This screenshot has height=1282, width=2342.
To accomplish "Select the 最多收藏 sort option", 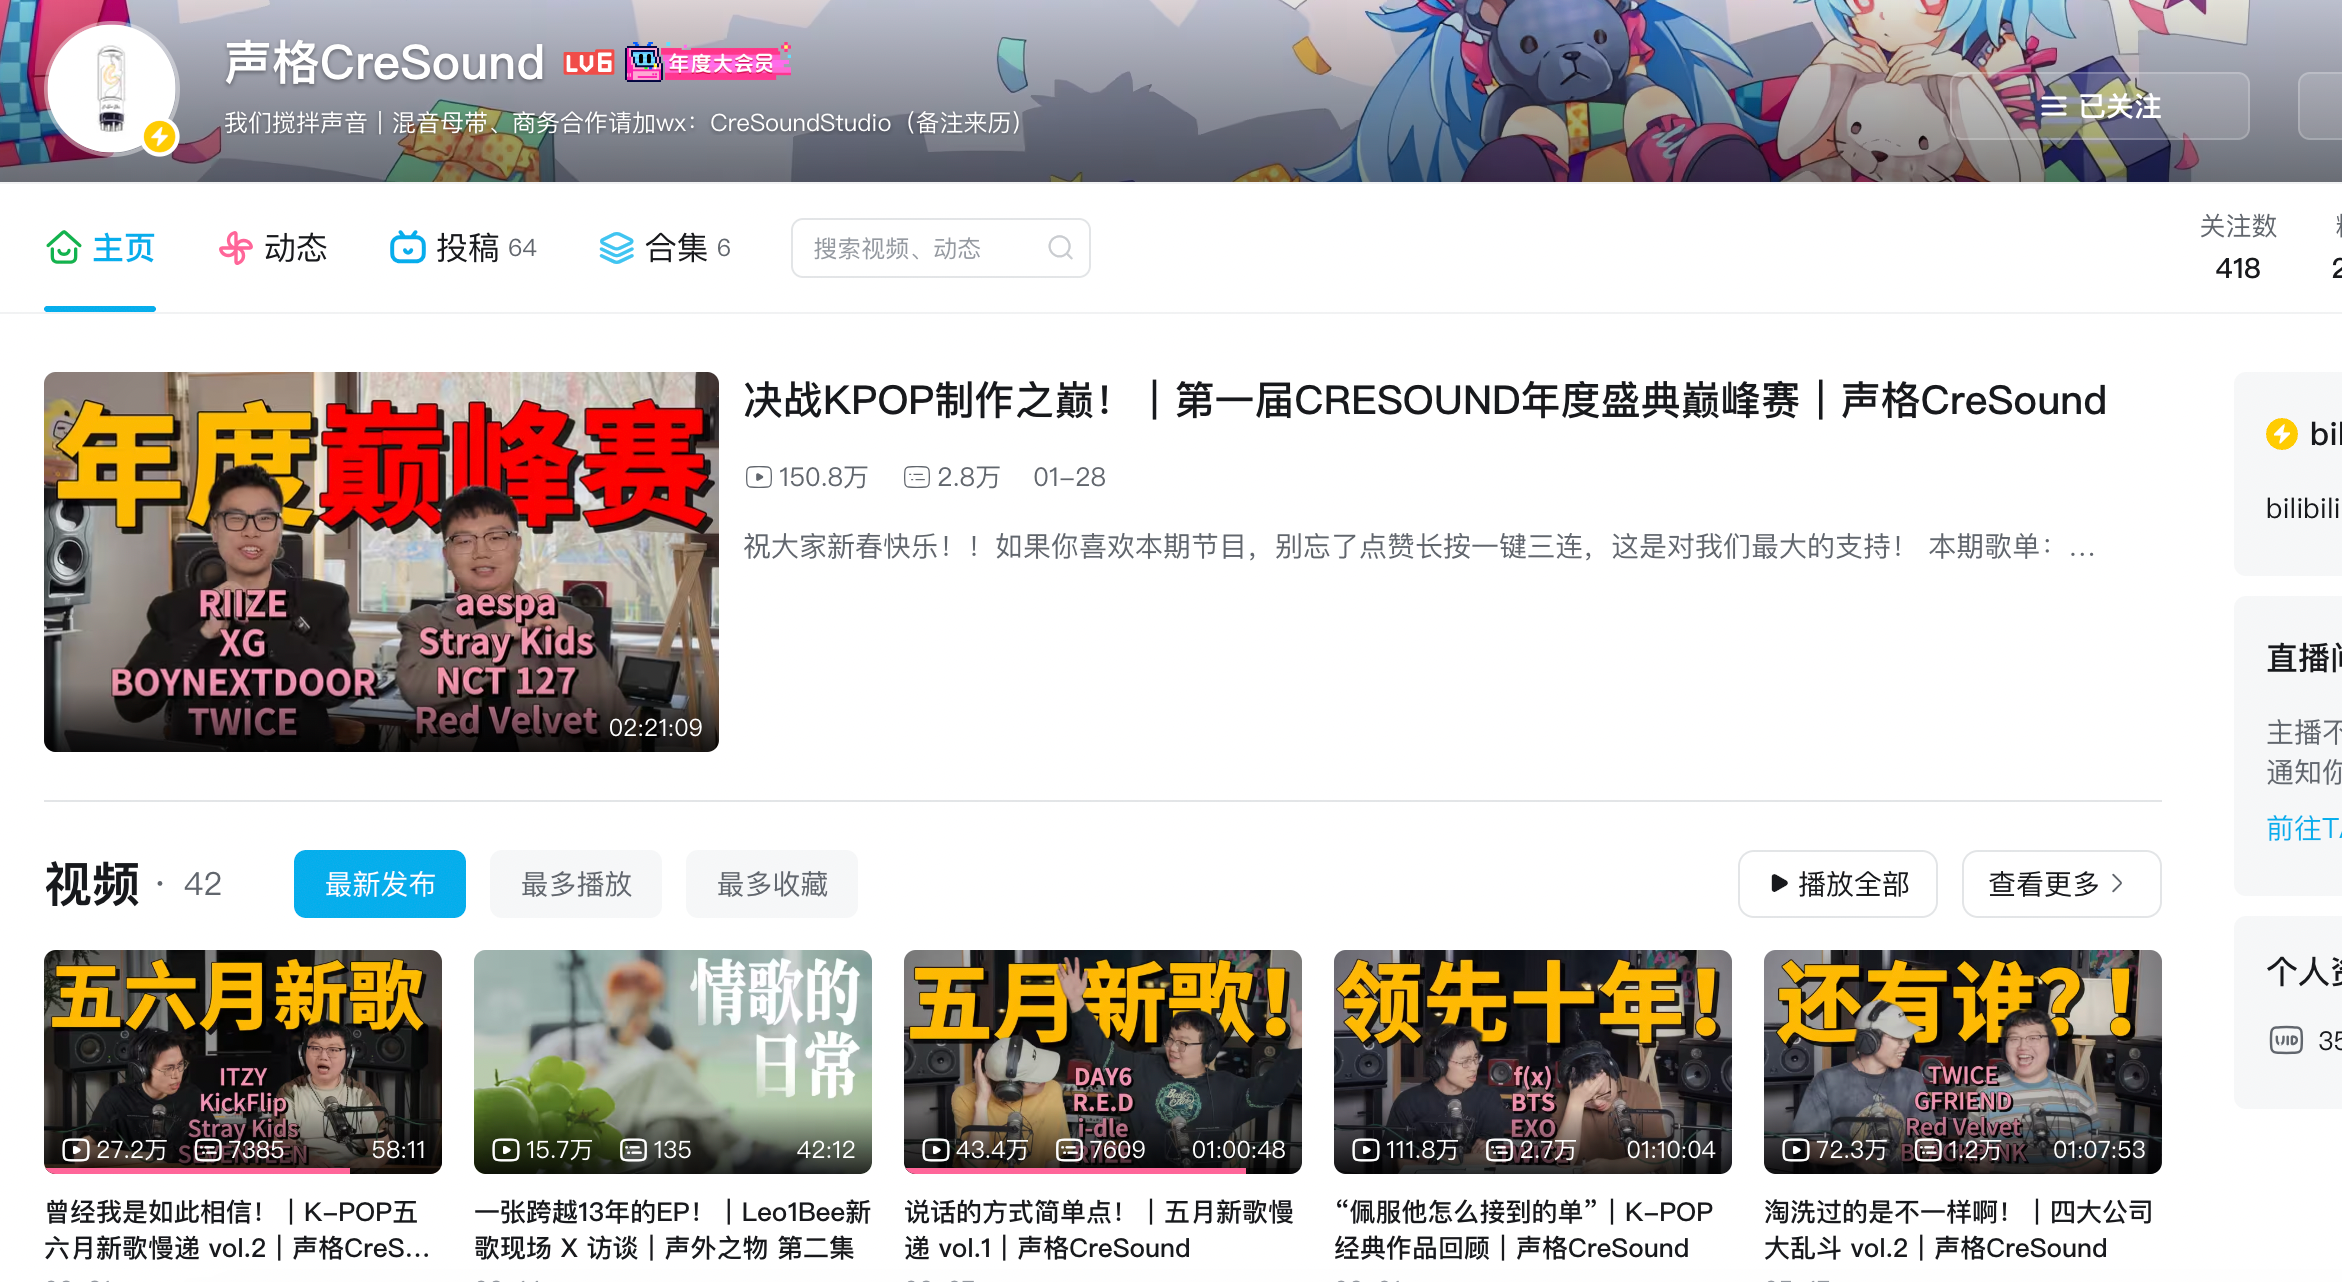I will (772, 884).
